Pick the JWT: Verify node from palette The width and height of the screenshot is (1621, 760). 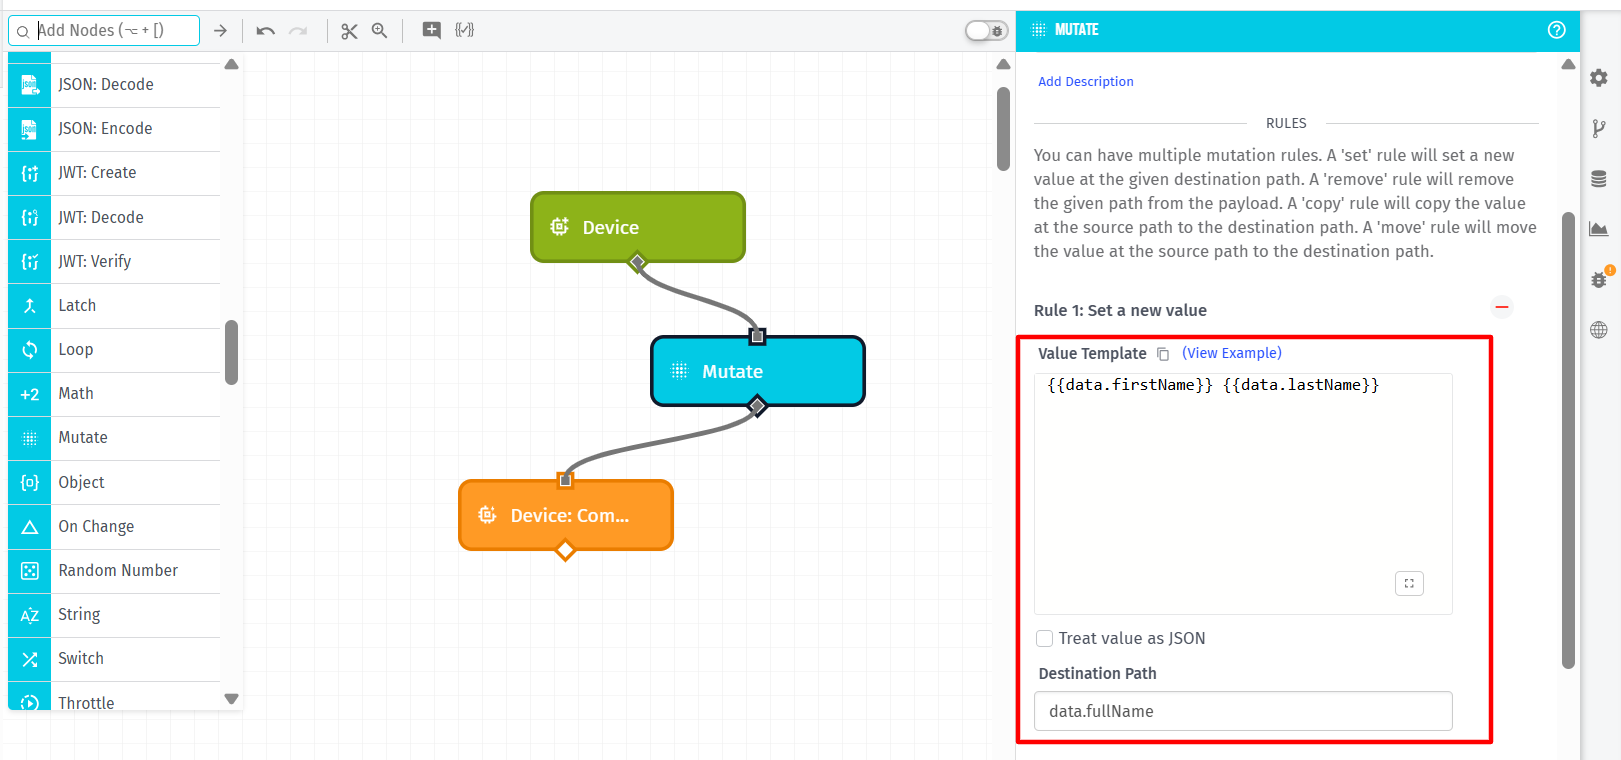pos(114,261)
